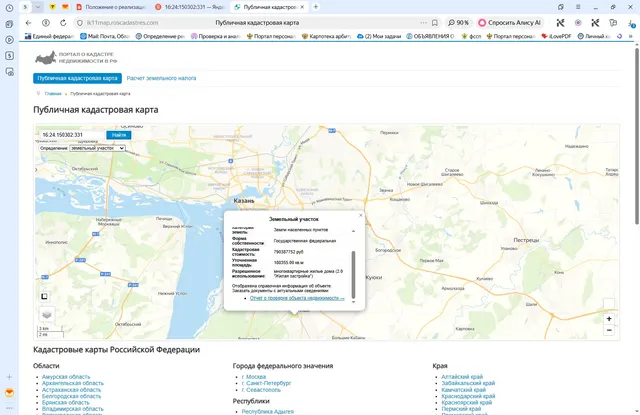The width and height of the screenshot is (640, 415).
Task: Open the map layers icon
Action: click(47, 315)
